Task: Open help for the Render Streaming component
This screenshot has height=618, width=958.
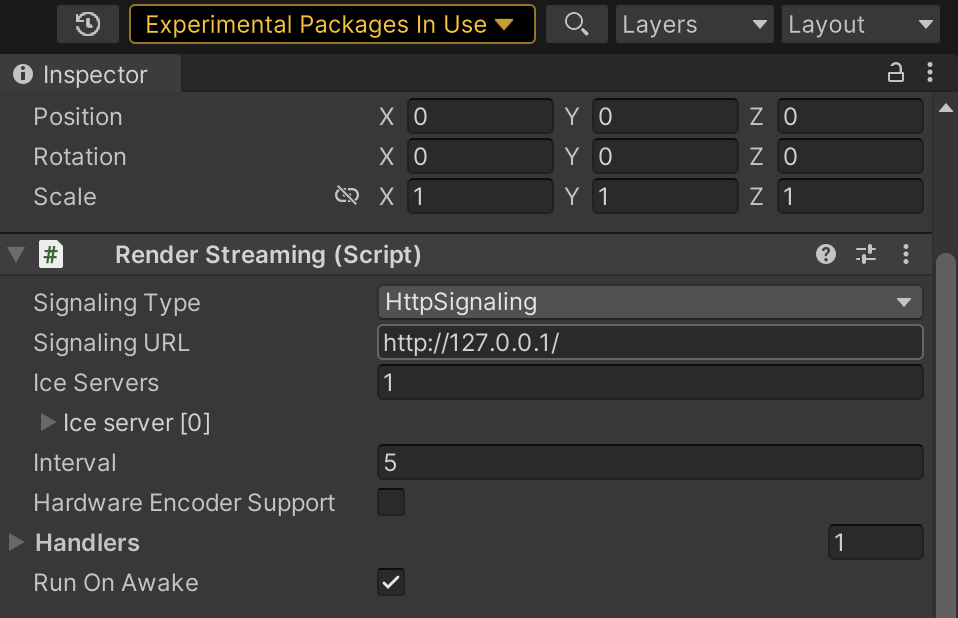Action: click(x=825, y=254)
